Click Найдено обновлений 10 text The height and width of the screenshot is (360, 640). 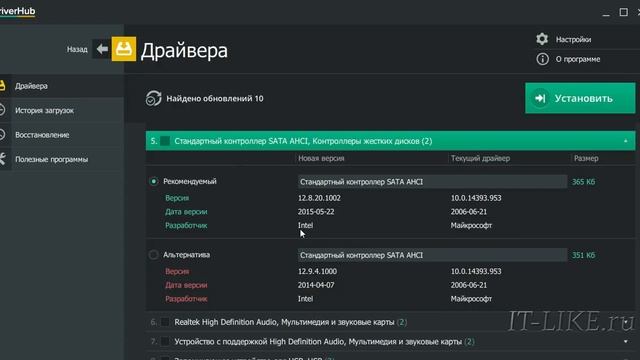[x=215, y=99]
